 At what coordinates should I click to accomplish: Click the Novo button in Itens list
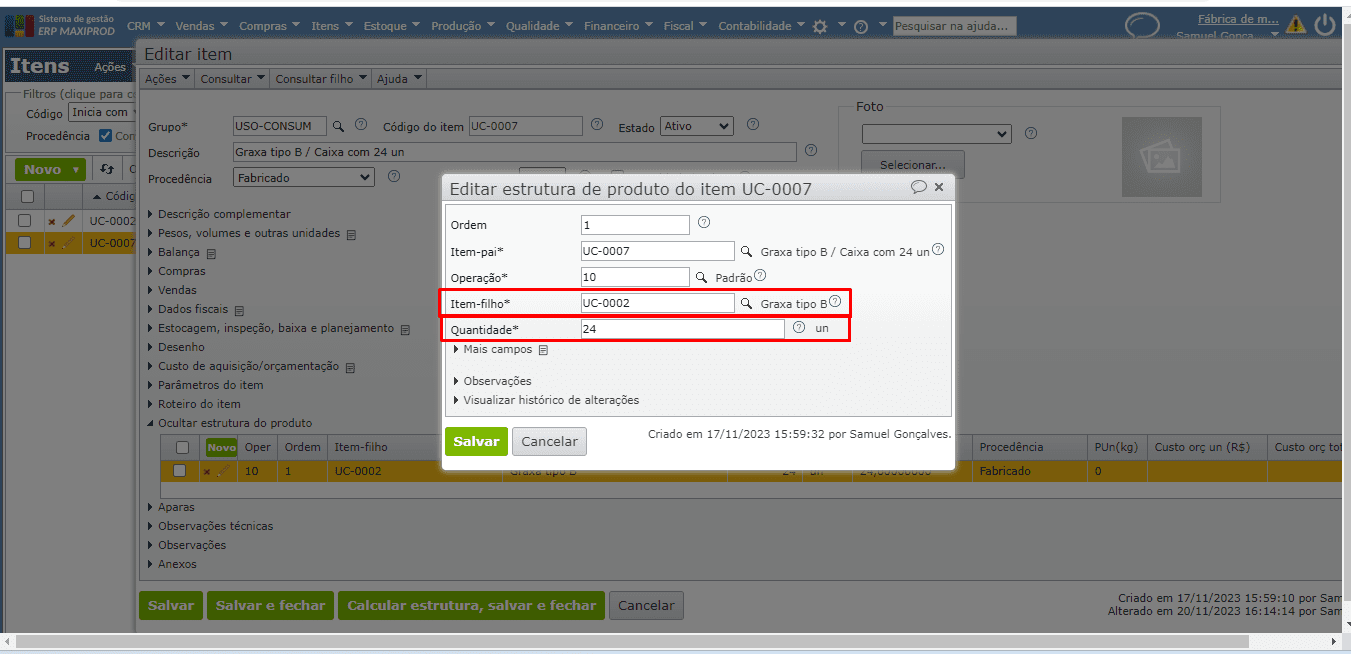click(x=50, y=170)
